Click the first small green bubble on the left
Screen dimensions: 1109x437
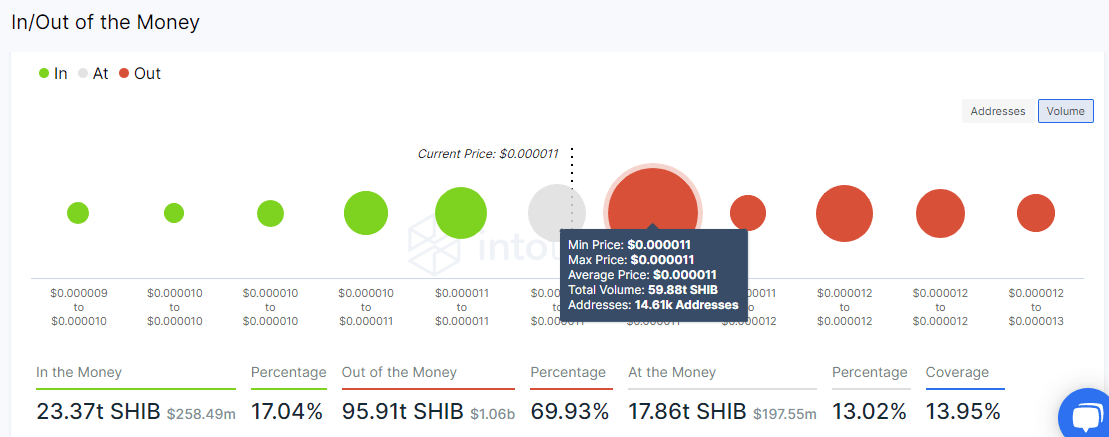tap(78, 213)
